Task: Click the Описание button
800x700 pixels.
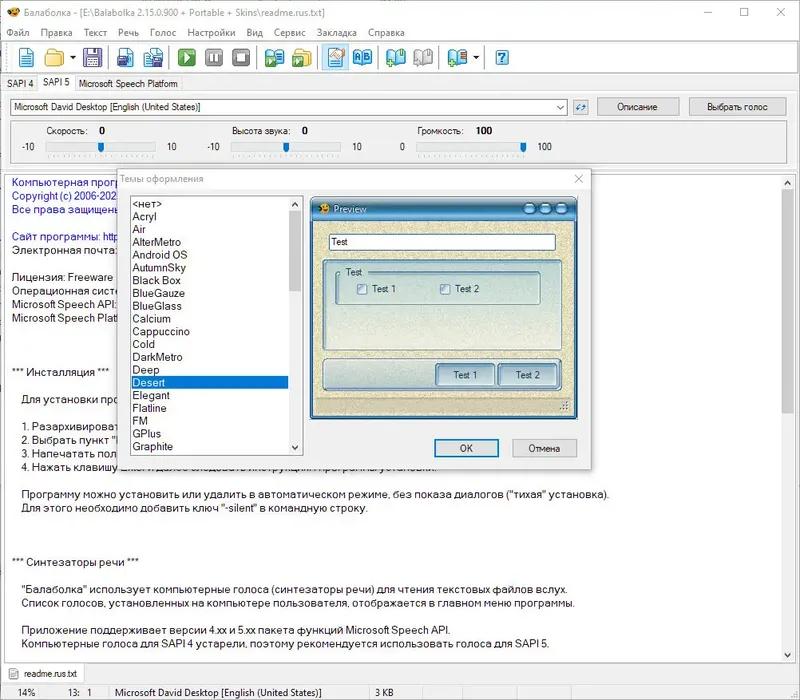Action: [637, 107]
